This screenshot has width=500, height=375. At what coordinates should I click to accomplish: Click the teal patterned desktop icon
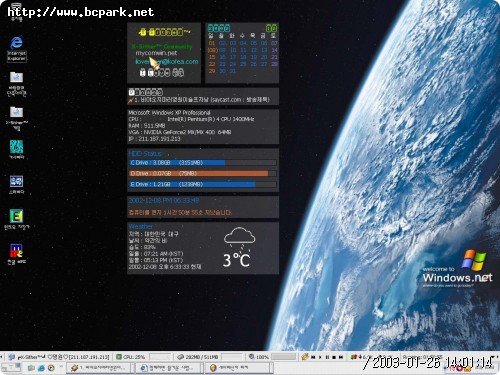tap(16, 147)
